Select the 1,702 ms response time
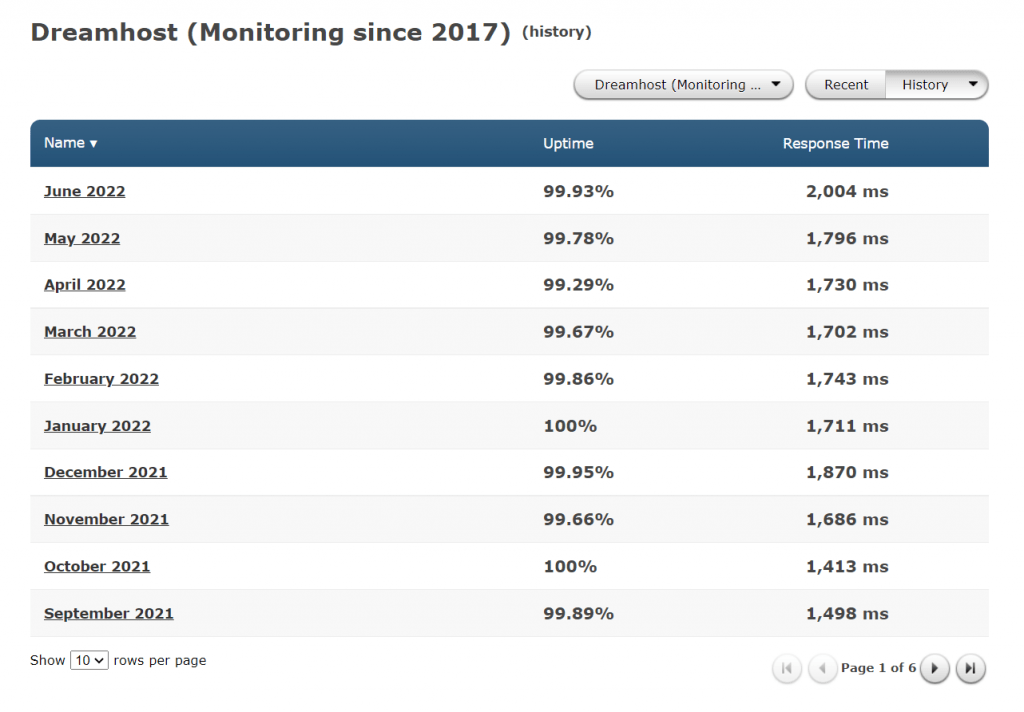The height and width of the screenshot is (712, 1024). tap(847, 332)
